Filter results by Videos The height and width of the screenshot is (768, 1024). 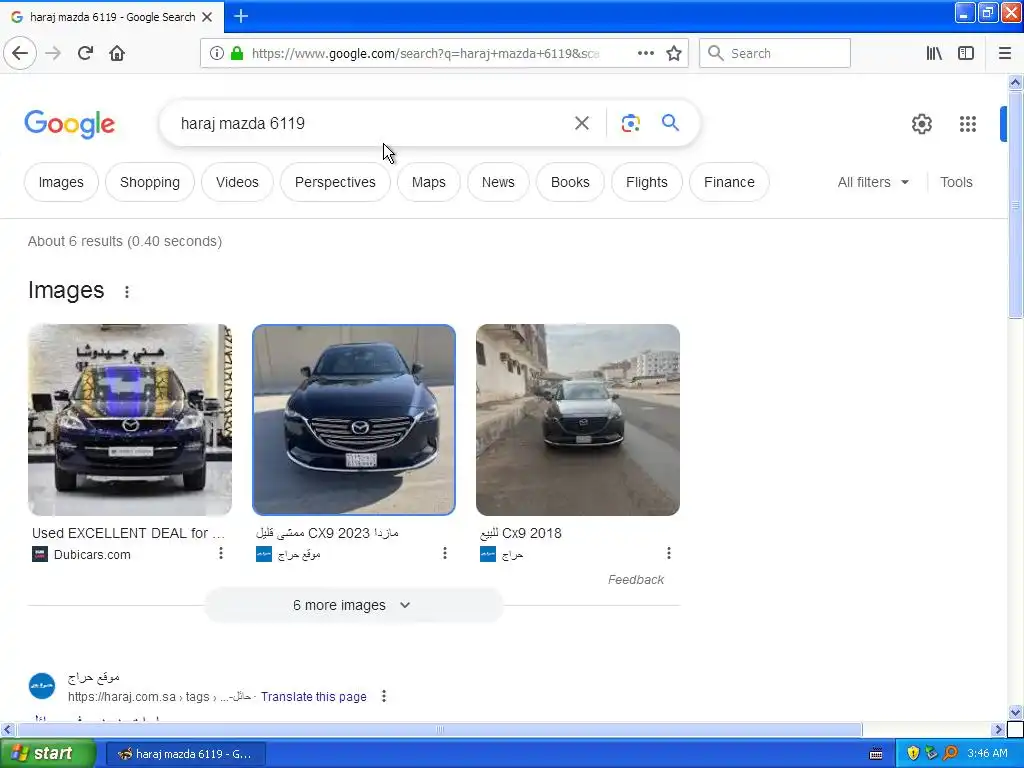pyautogui.click(x=237, y=182)
